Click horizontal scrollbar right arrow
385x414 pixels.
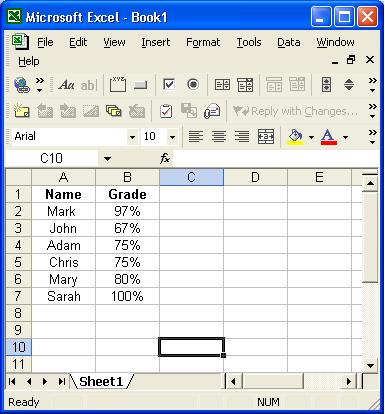pyautogui.click(x=349, y=381)
